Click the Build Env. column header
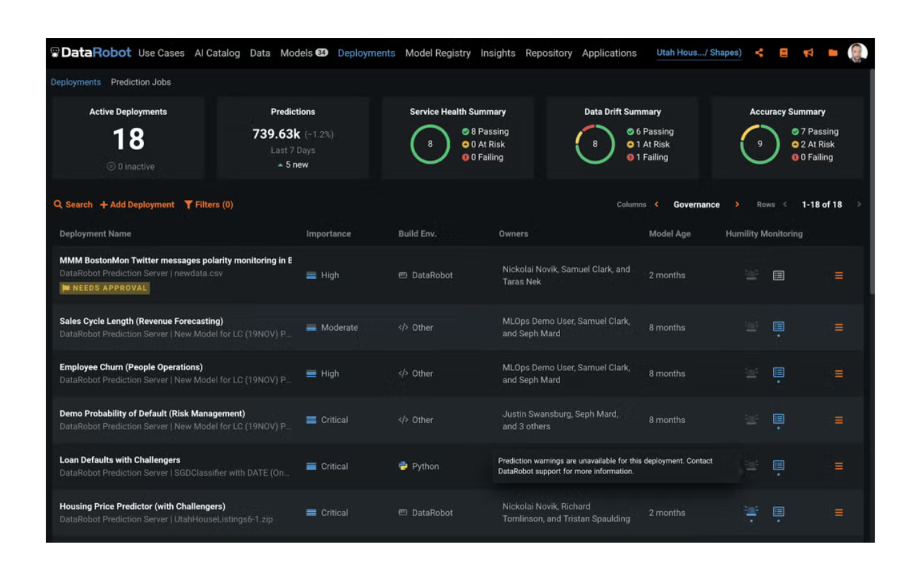This screenshot has height=580, width=914. (417, 234)
